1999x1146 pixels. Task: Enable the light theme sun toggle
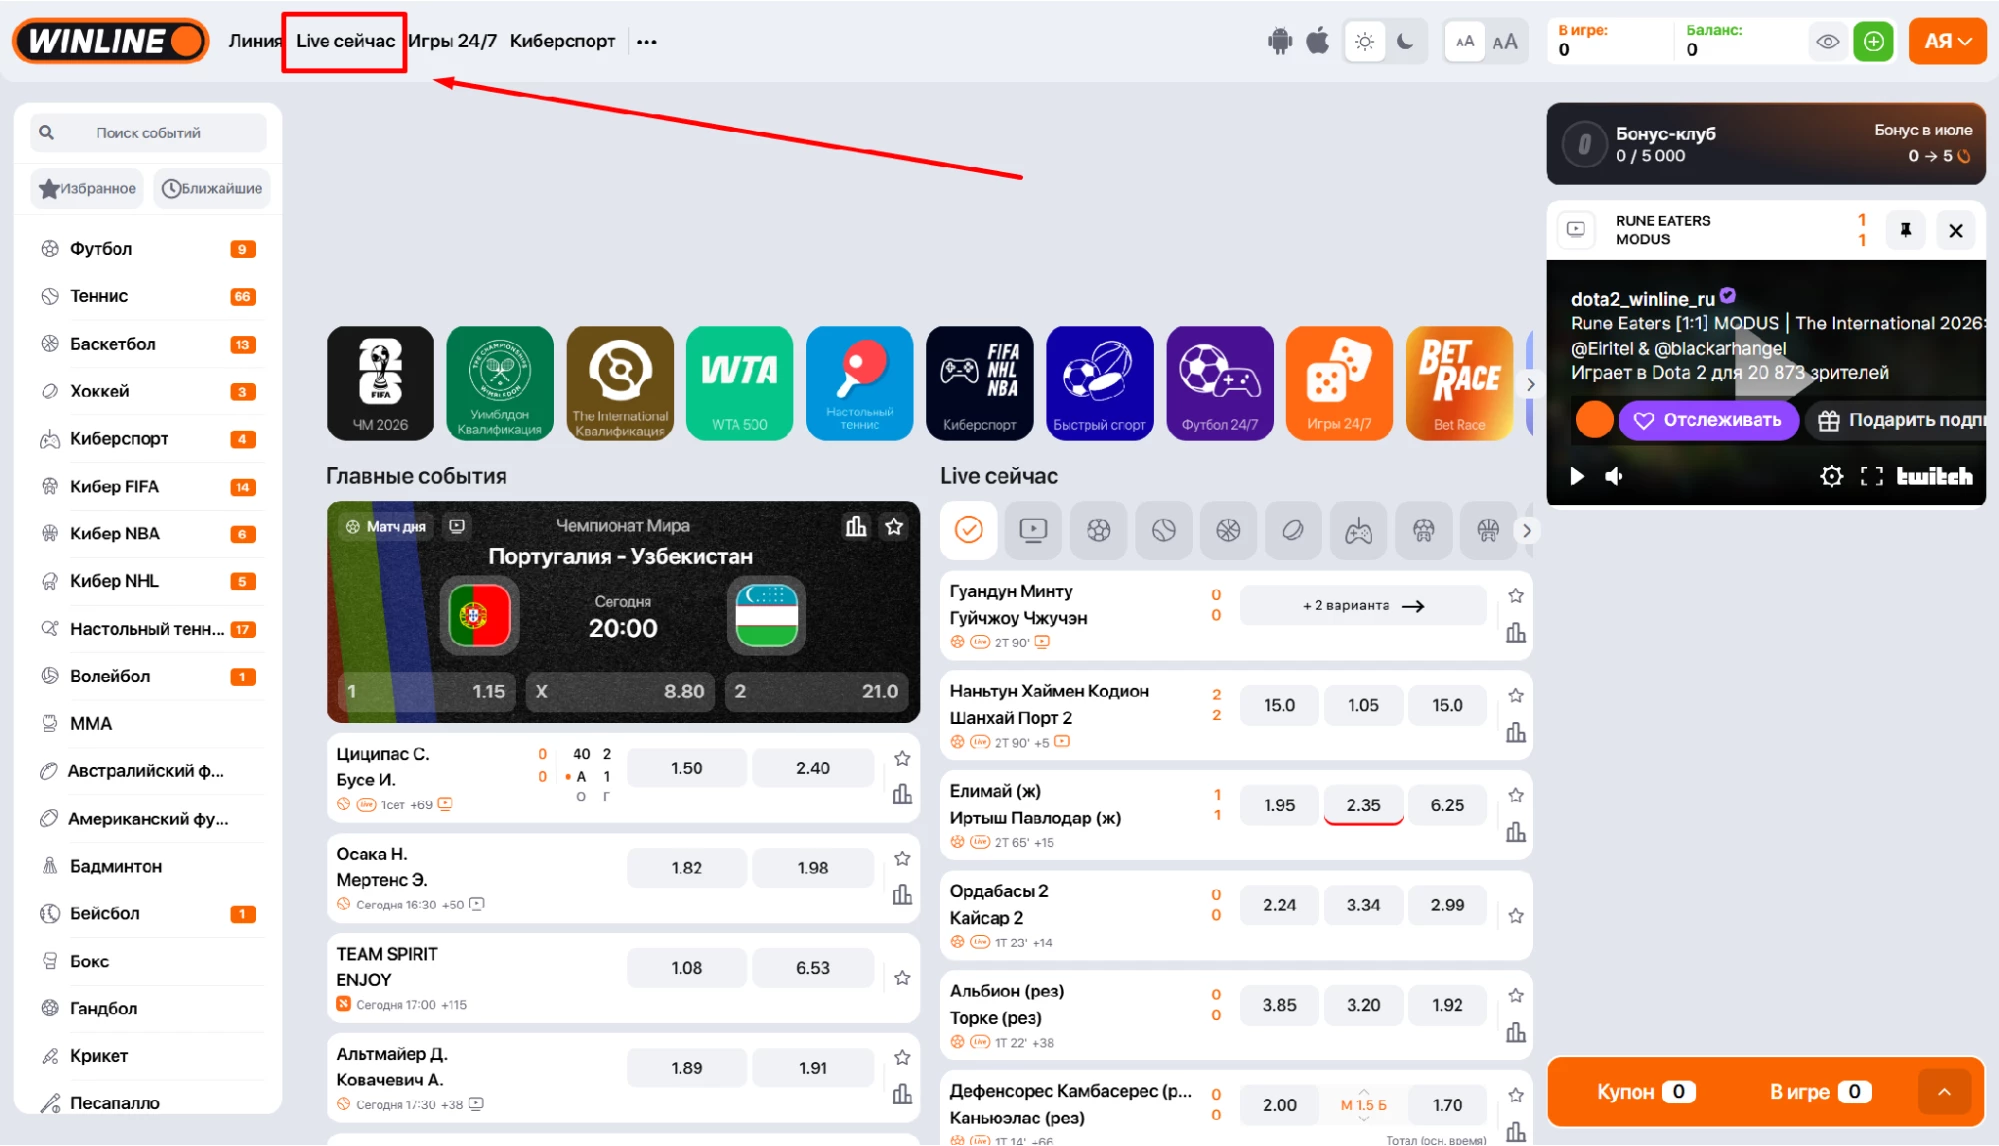1364,42
